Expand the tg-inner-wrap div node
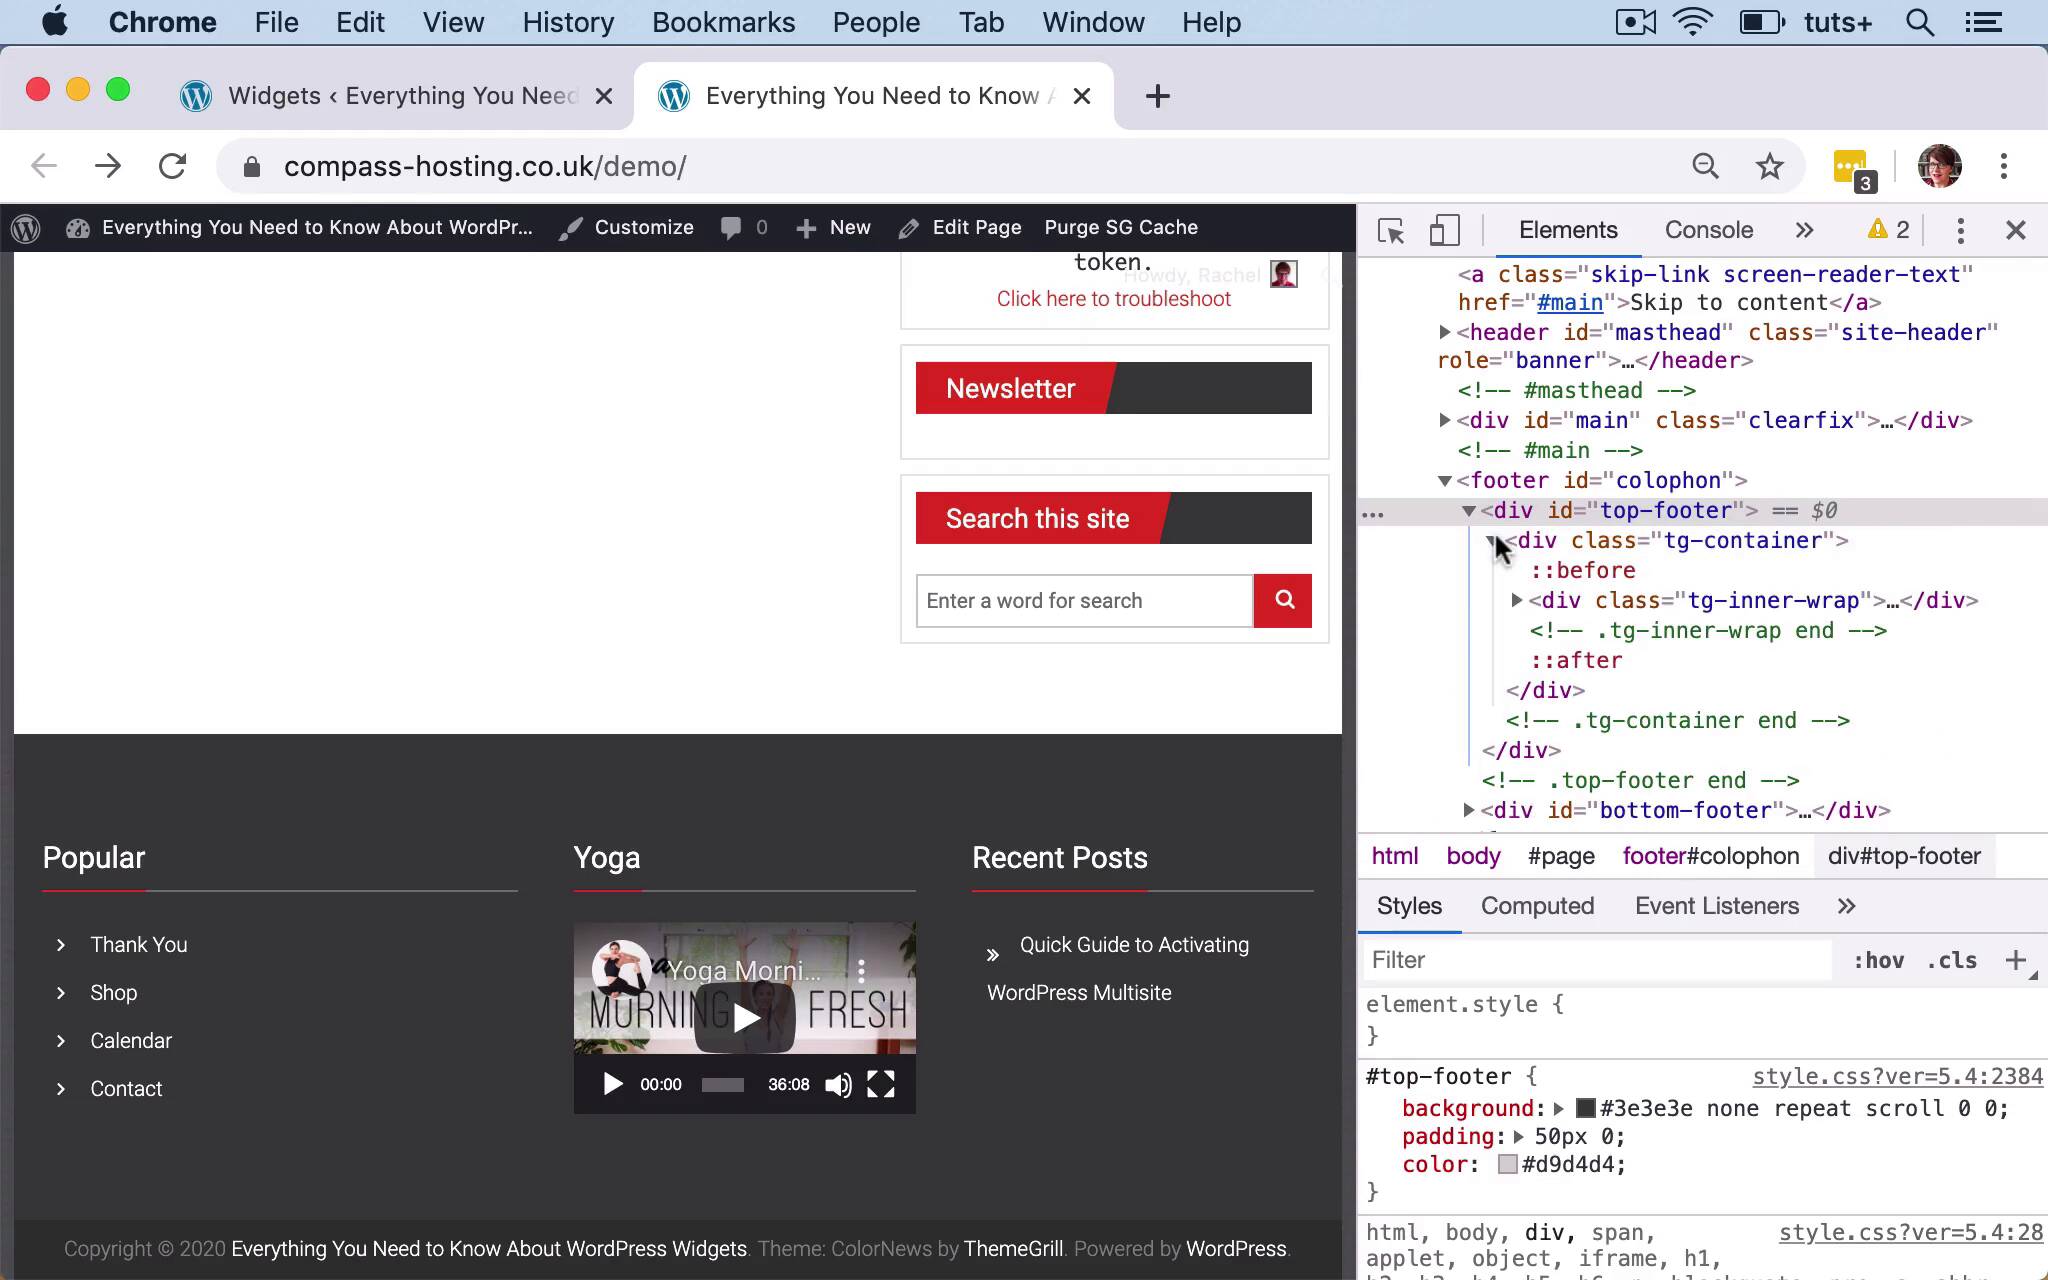The width and height of the screenshot is (2048, 1280). [1517, 601]
